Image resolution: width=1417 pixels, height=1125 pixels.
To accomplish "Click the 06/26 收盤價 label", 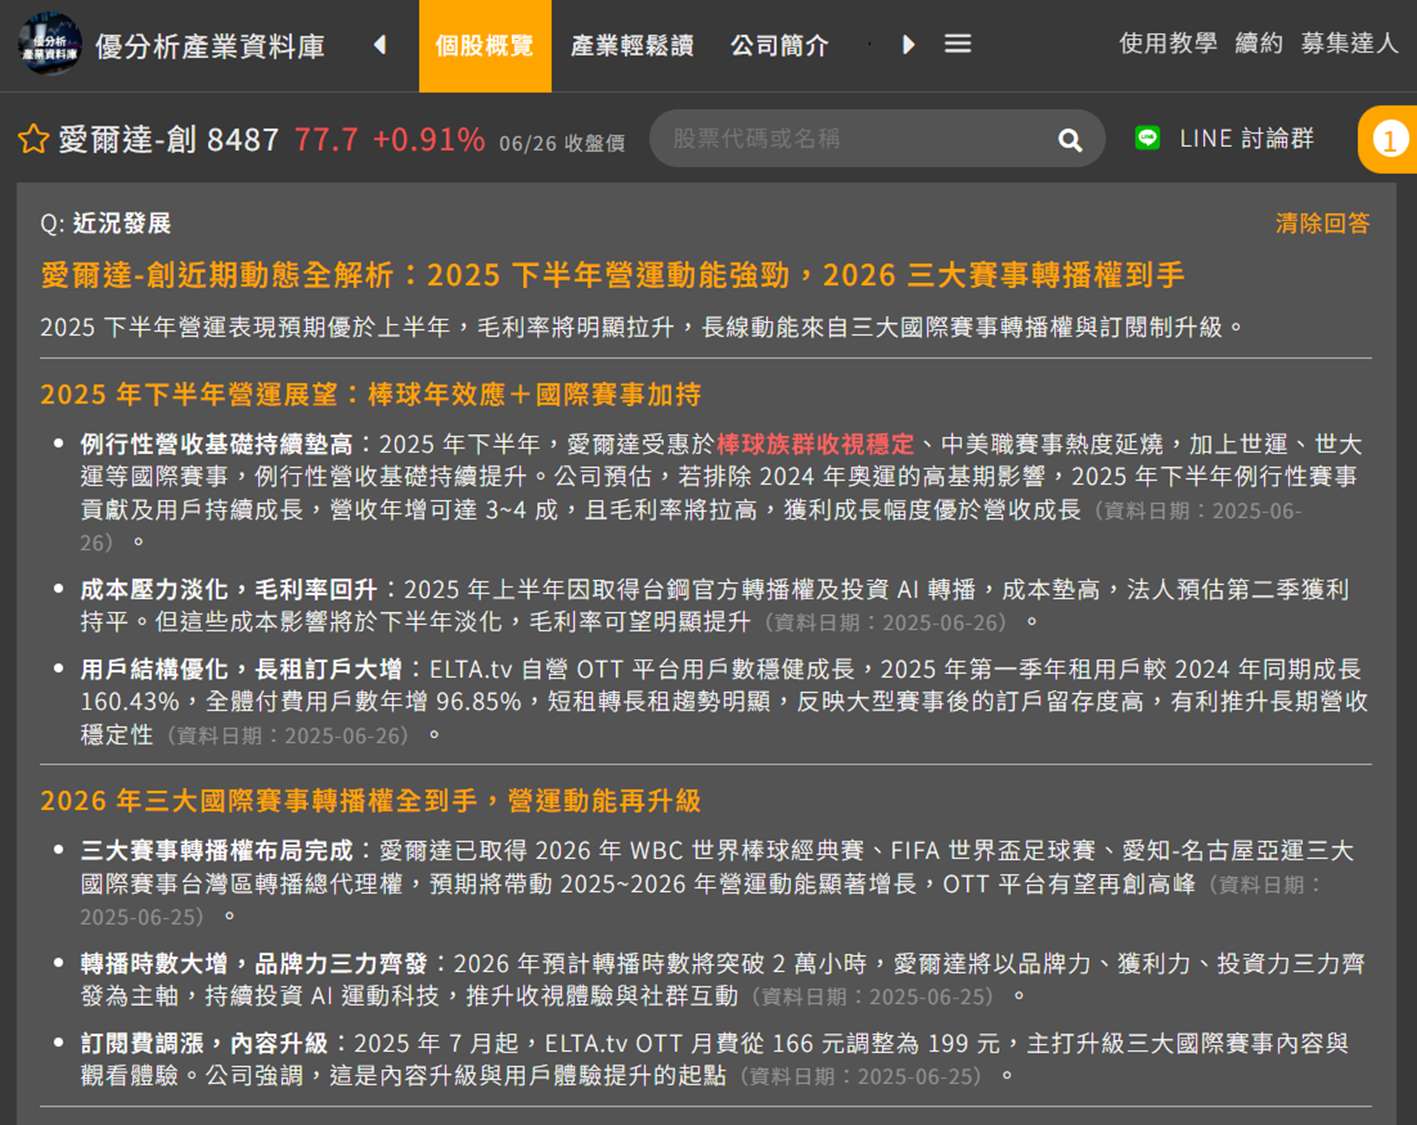I will point(562,143).
